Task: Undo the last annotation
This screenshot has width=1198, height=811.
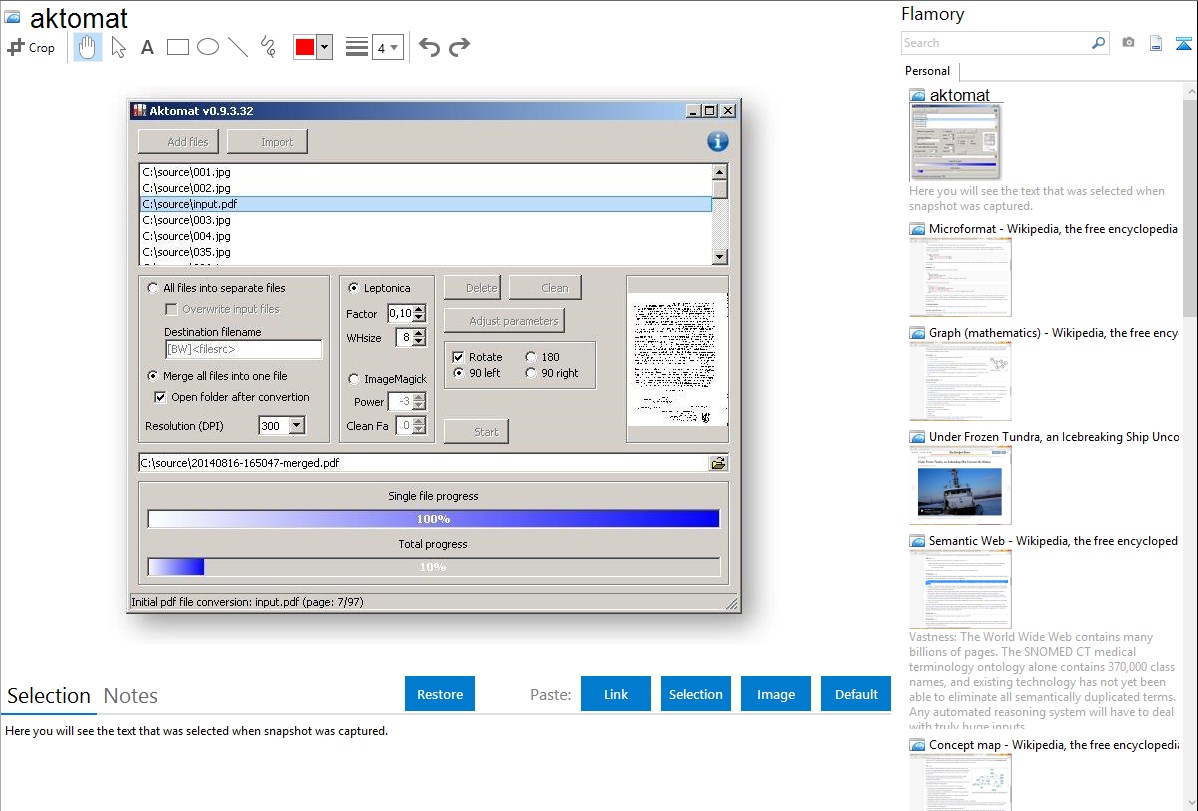Action: coord(429,47)
